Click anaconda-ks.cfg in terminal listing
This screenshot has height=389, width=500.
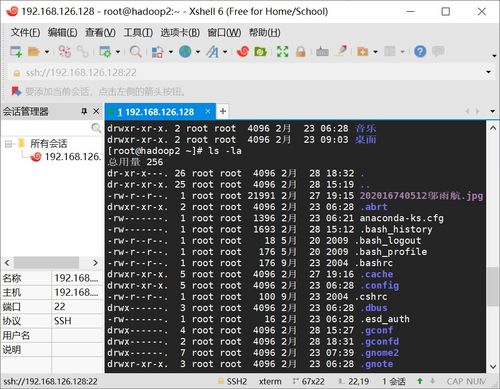point(401,218)
